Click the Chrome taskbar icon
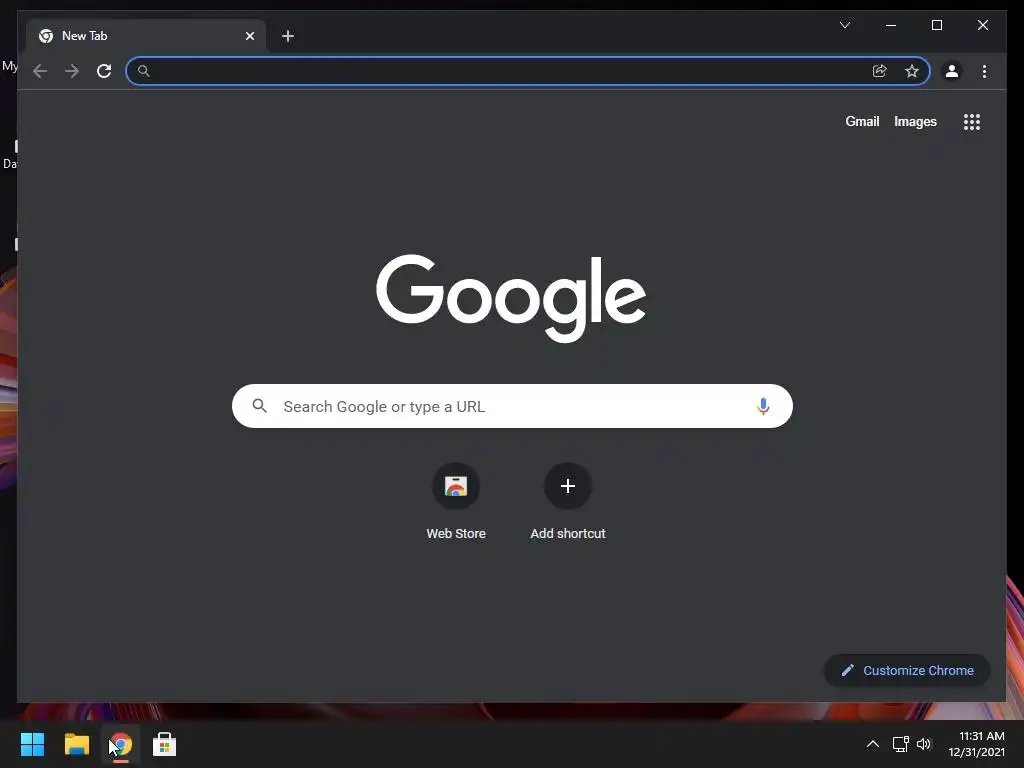 pyautogui.click(x=121, y=744)
